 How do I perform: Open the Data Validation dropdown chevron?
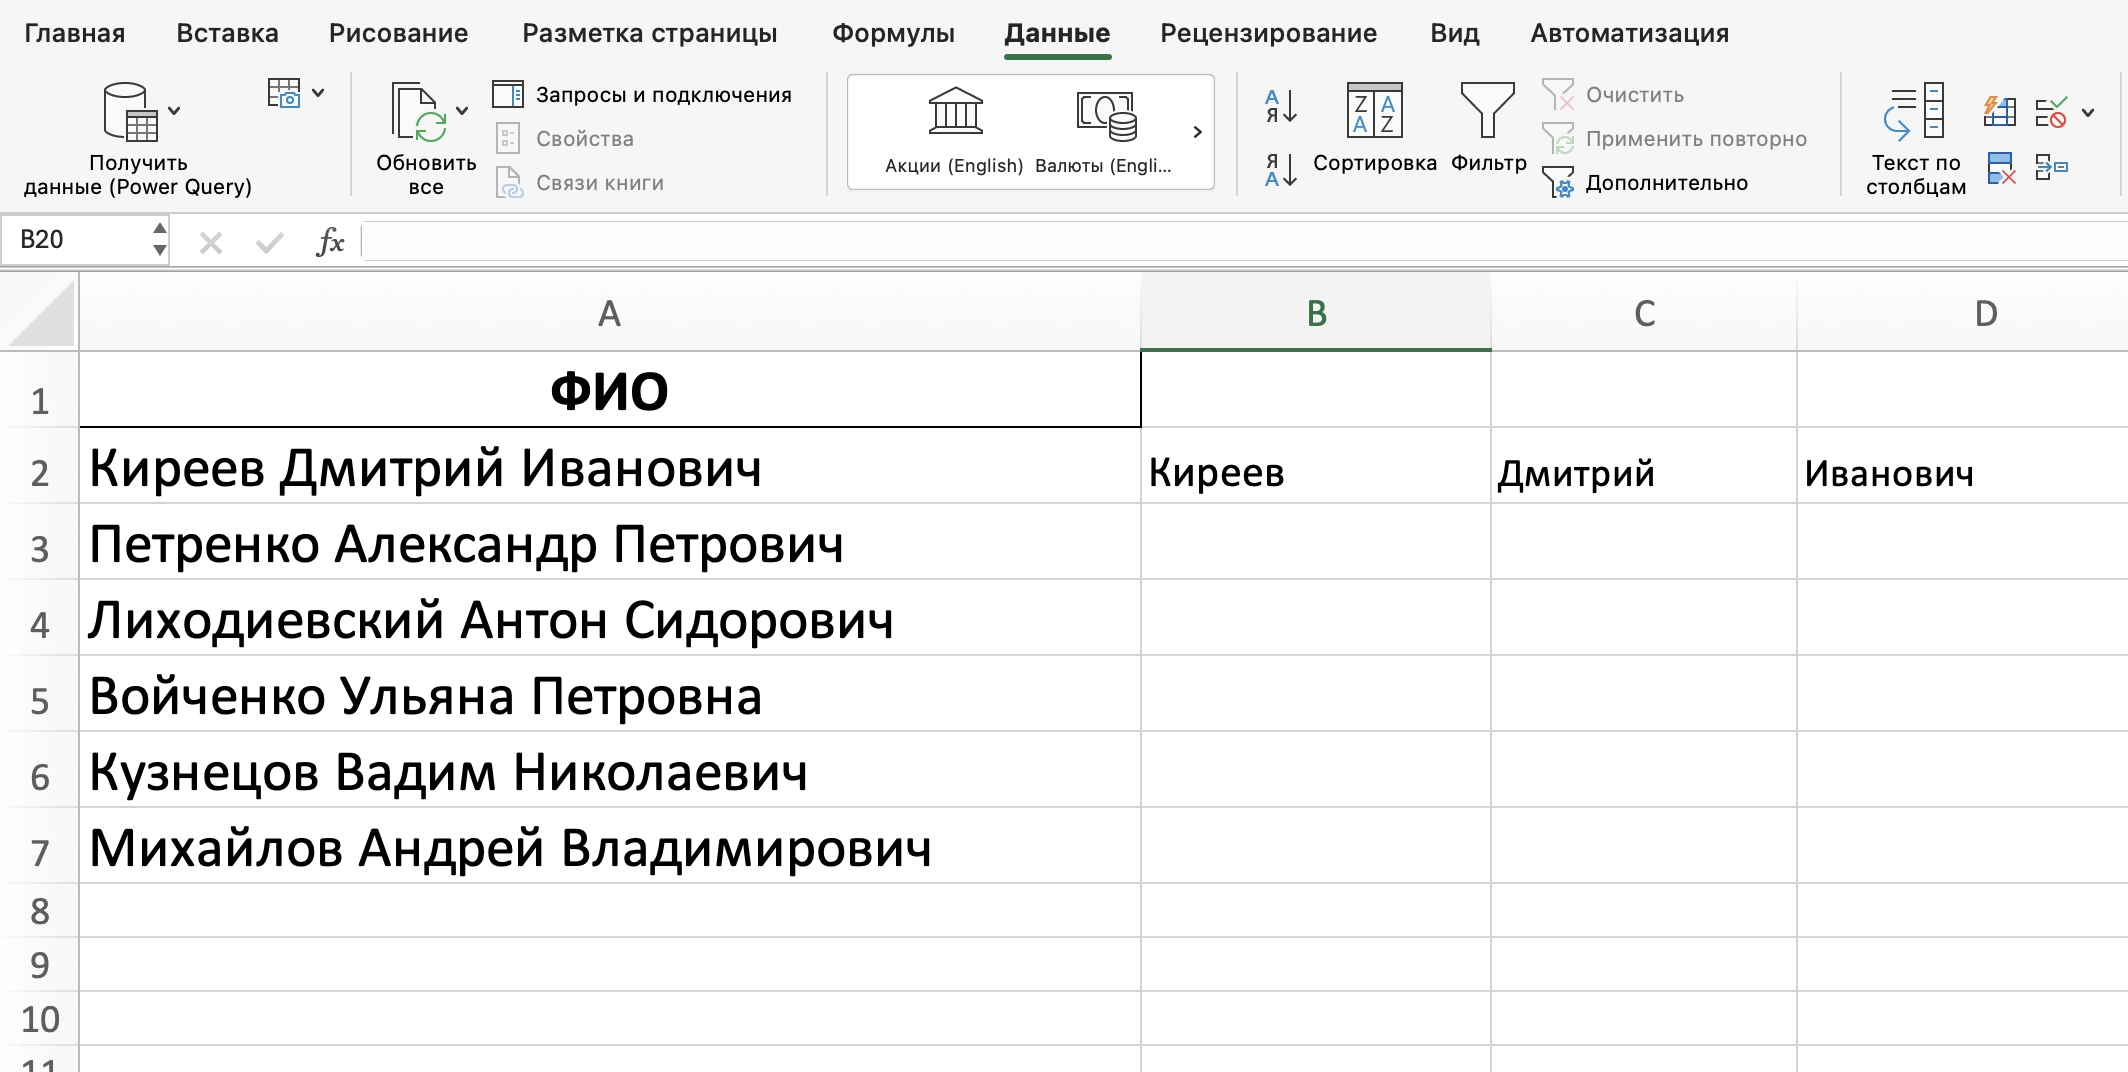pyautogui.click(x=2086, y=112)
